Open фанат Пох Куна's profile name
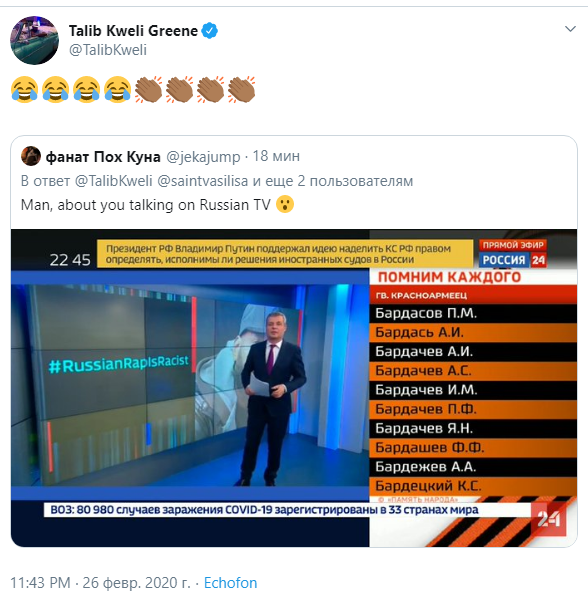This screenshot has height=606, width=588. click(x=103, y=157)
